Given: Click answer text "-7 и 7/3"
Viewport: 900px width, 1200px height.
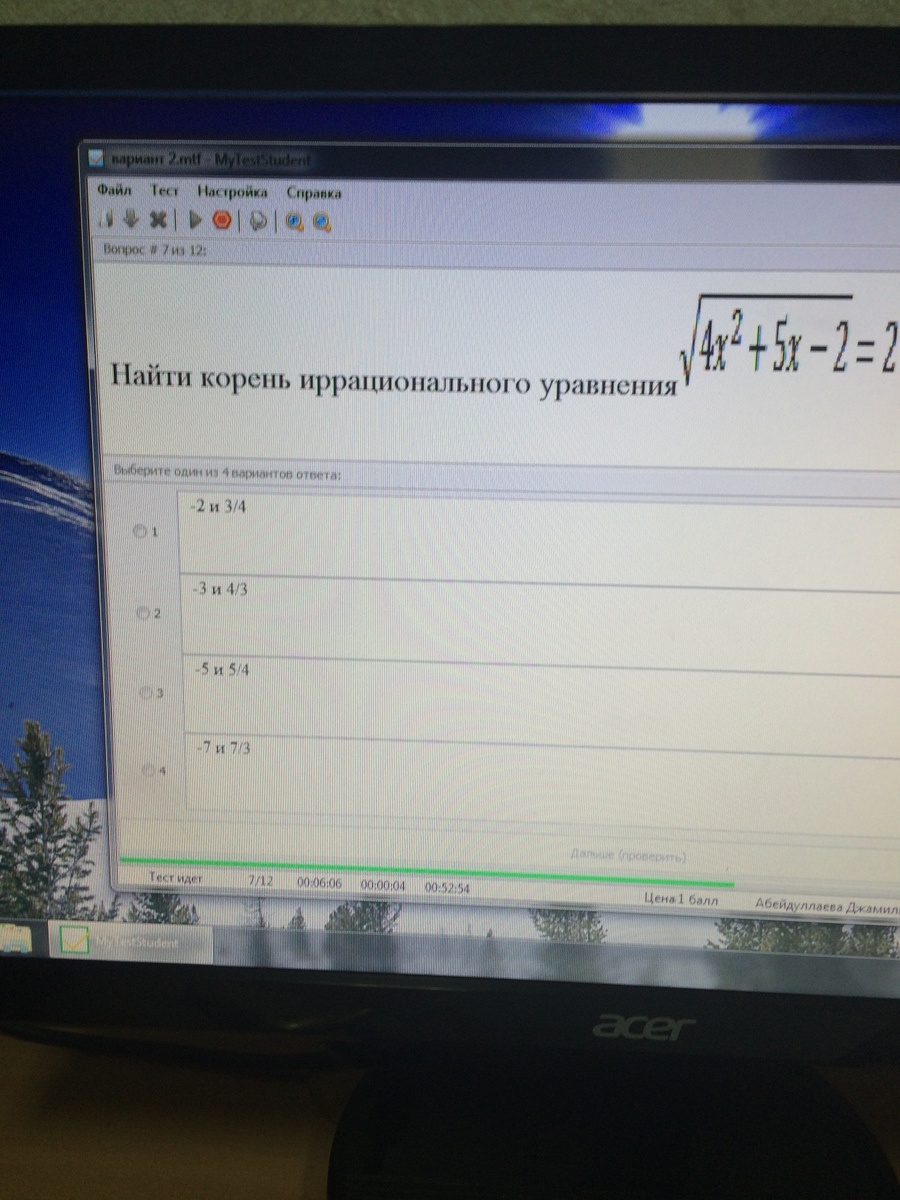Looking at the screenshot, I should pyautogui.click(x=226, y=746).
